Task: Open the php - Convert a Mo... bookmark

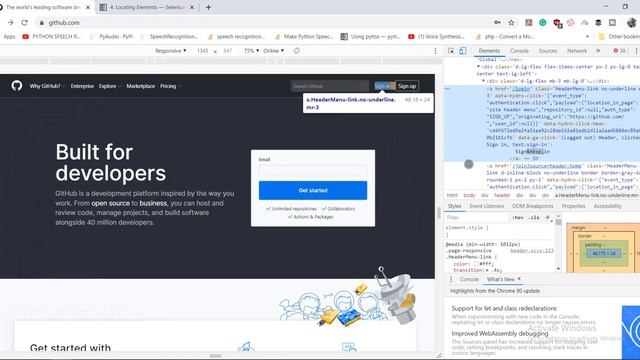Action: point(504,37)
